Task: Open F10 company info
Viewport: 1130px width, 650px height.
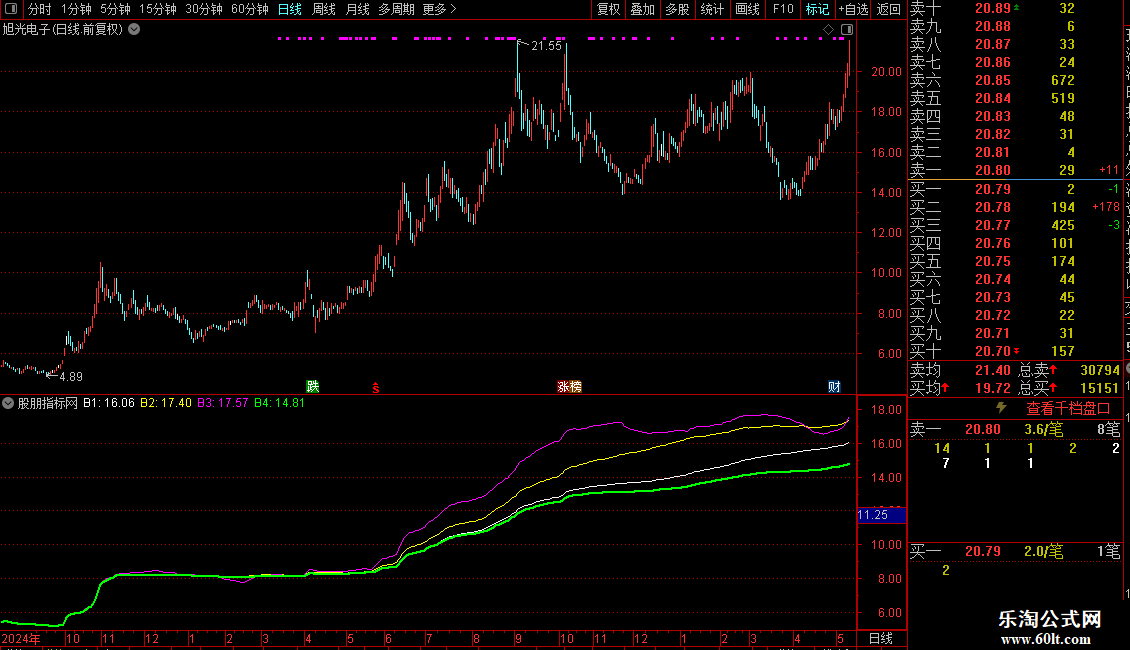Action: coord(783,9)
